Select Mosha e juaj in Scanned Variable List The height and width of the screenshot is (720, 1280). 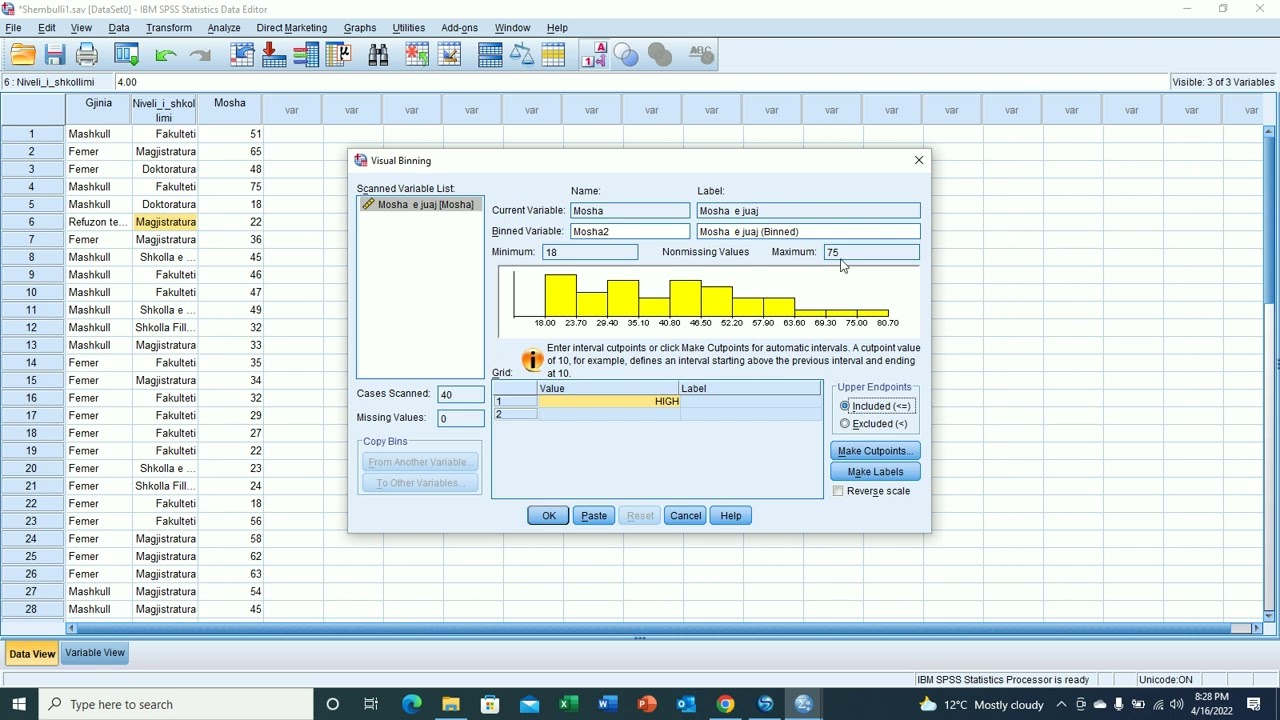(x=419, y=205)
